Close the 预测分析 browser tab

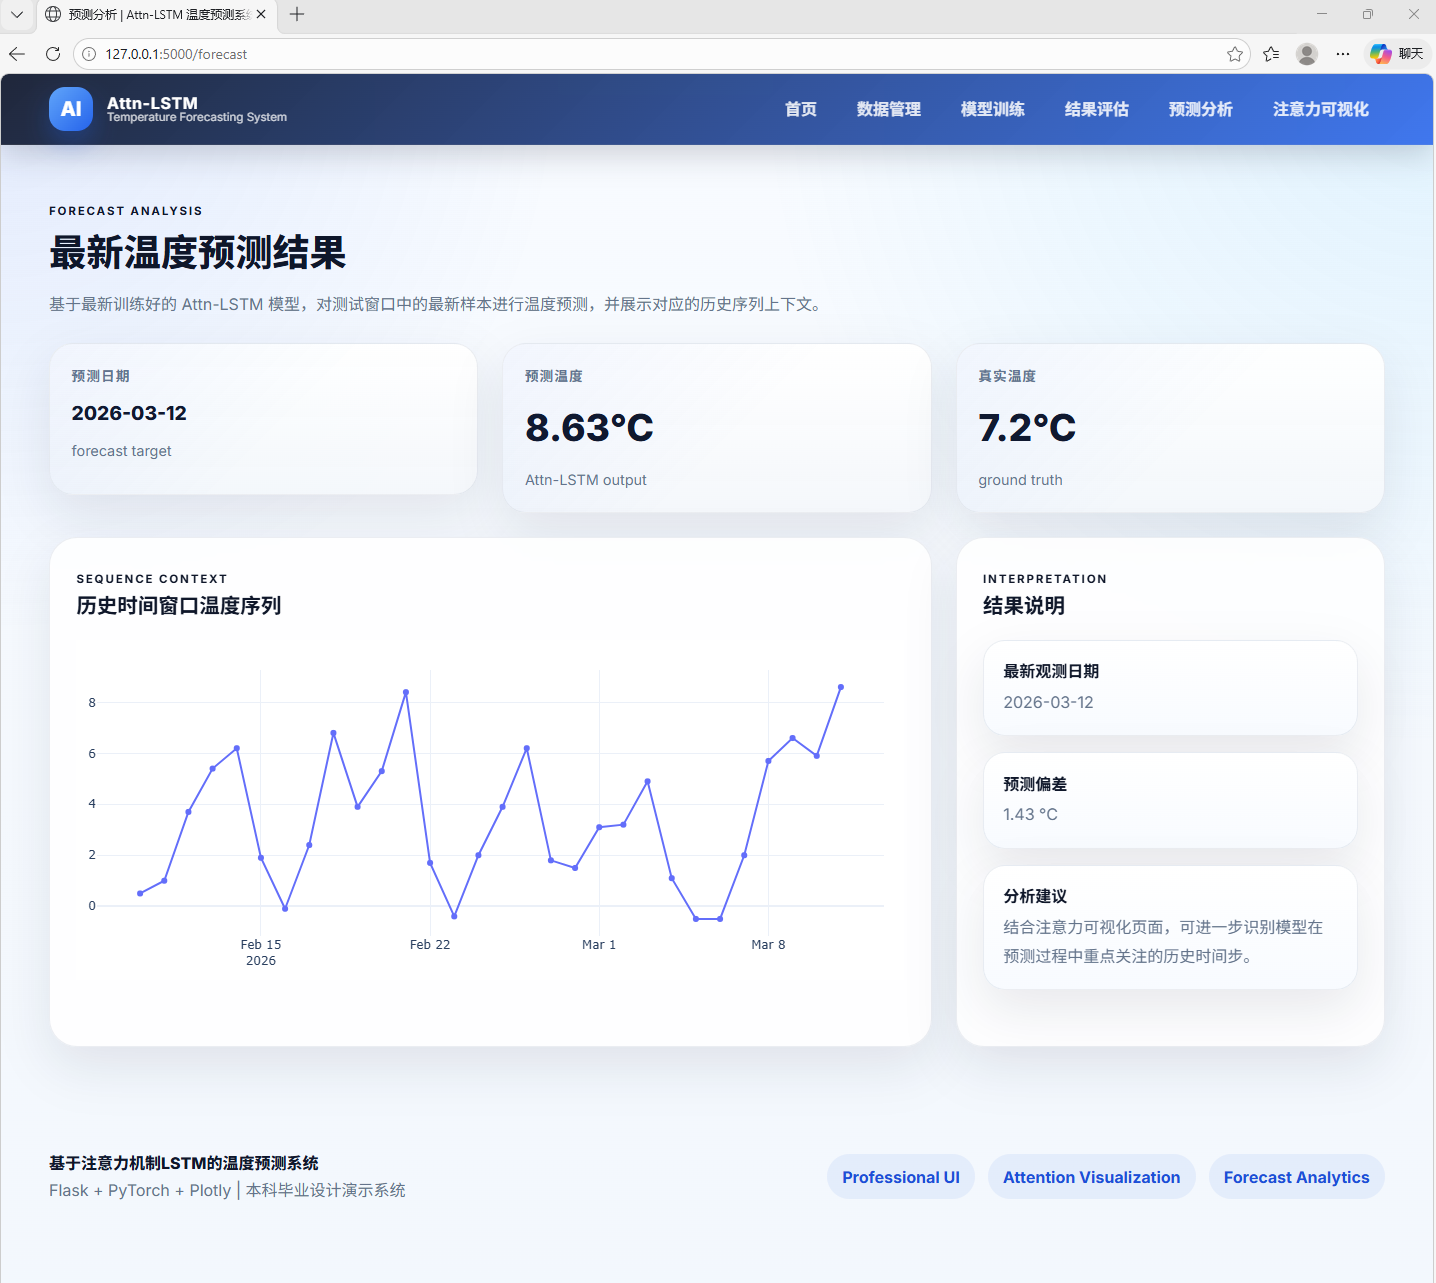[x=261, y=14]
